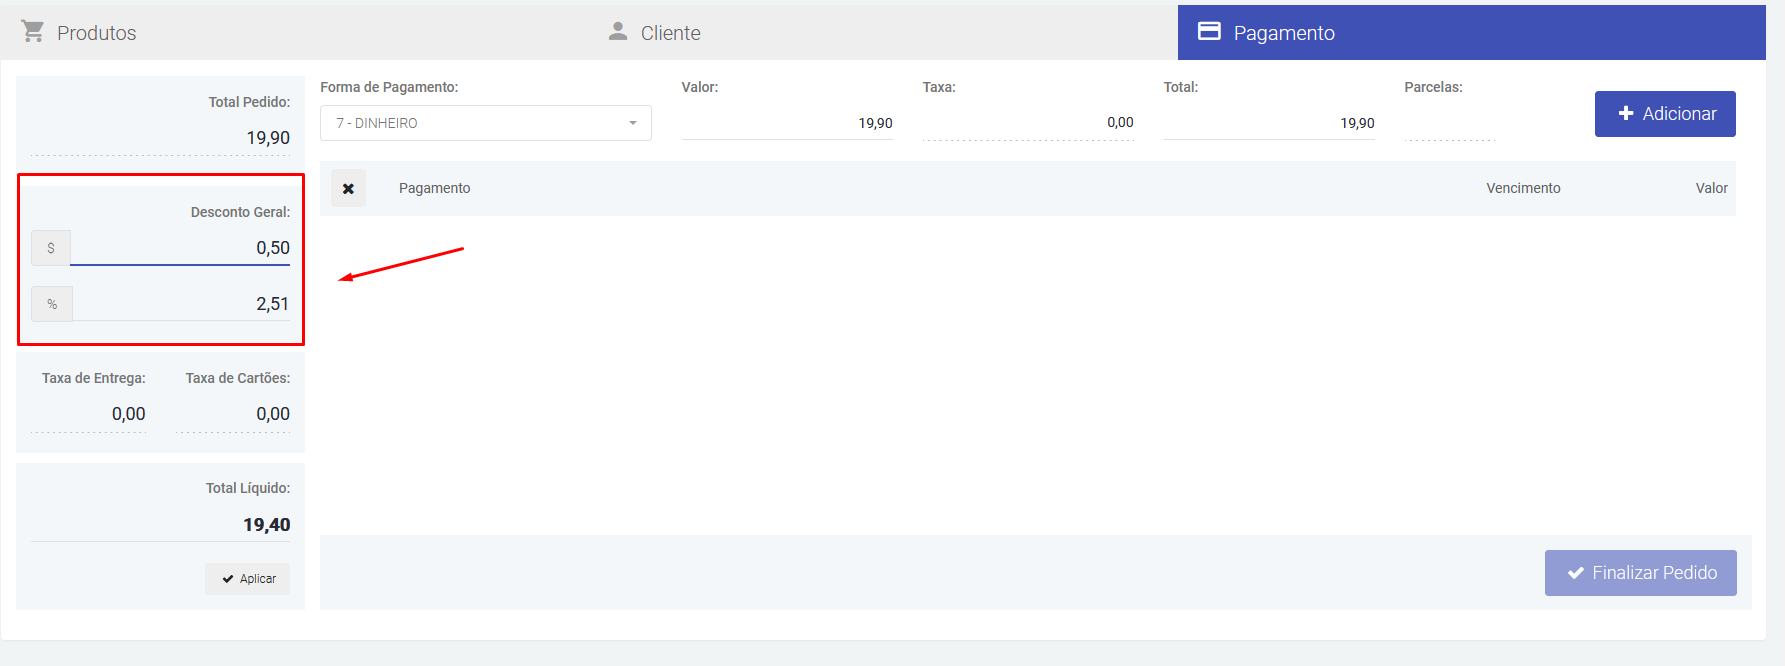Click the Aplicar button
Image resolution: width=1787 pixels, height=666 pixels.
point(248,579)
